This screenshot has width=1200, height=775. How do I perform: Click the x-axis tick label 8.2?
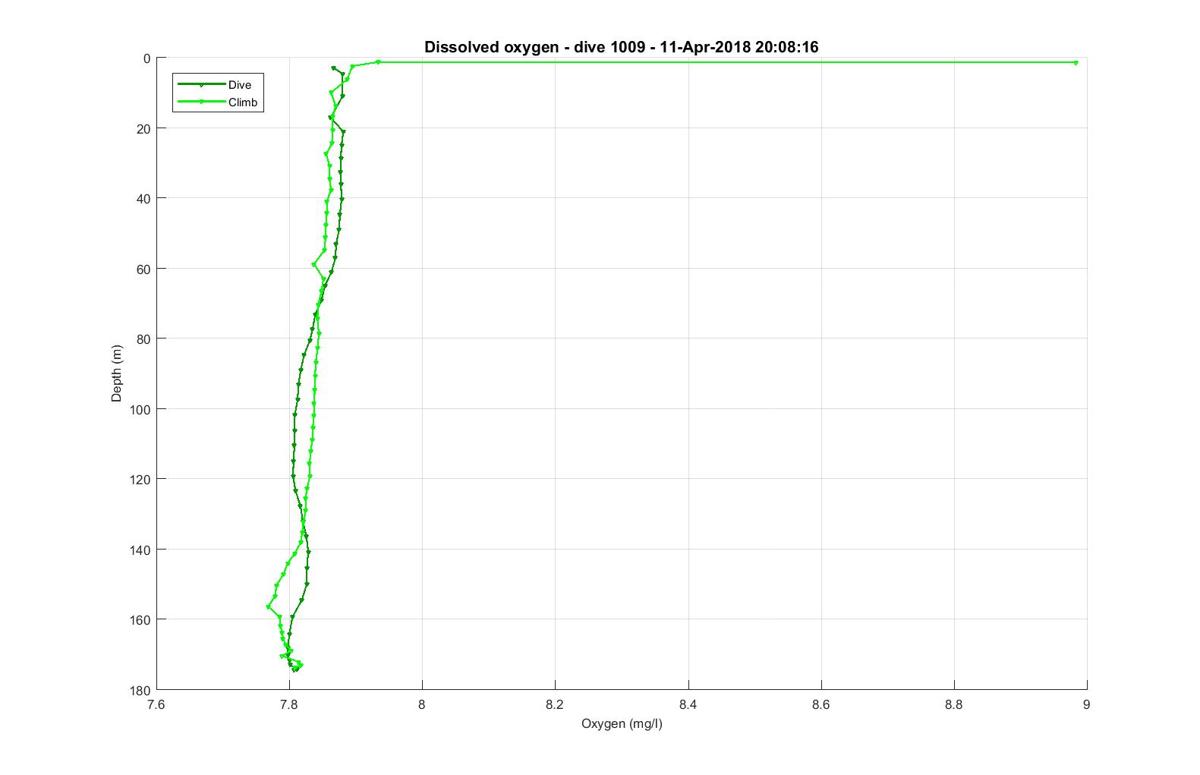coord(555,704)
